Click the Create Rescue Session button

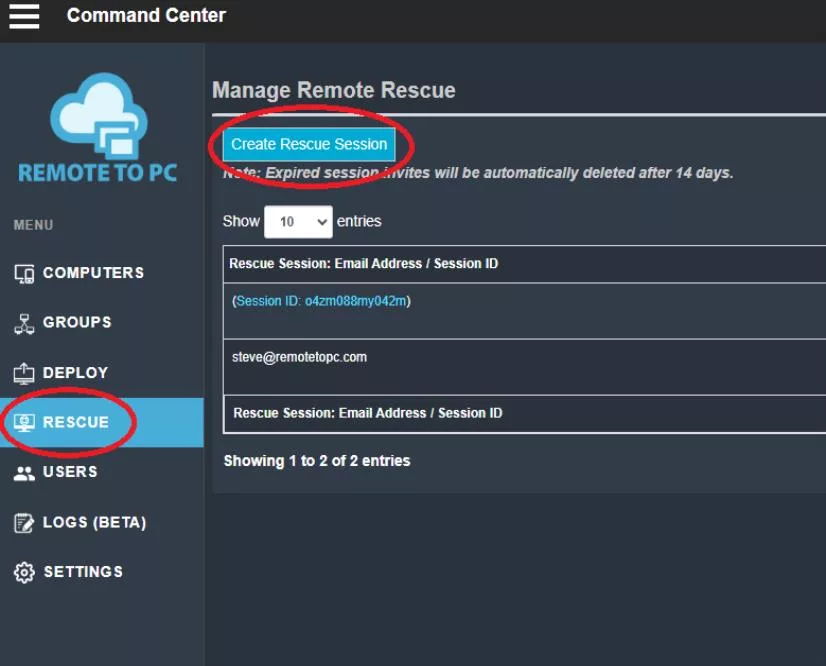309,144
